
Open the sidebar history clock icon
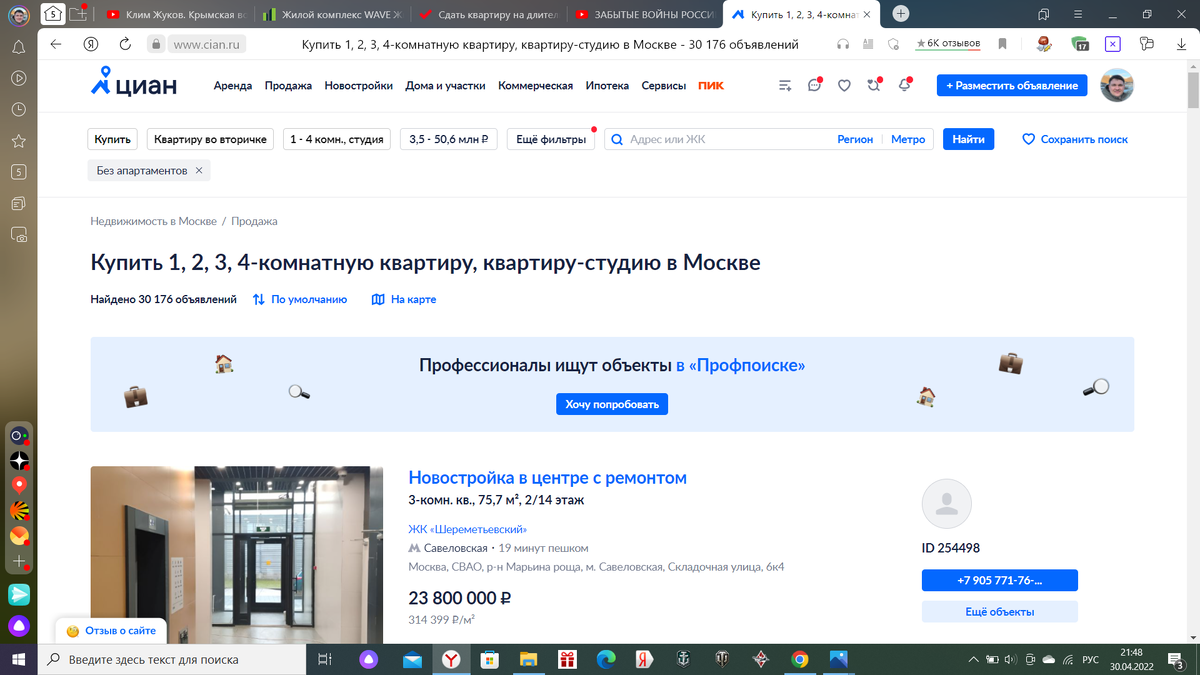click(x=18, y=109)
